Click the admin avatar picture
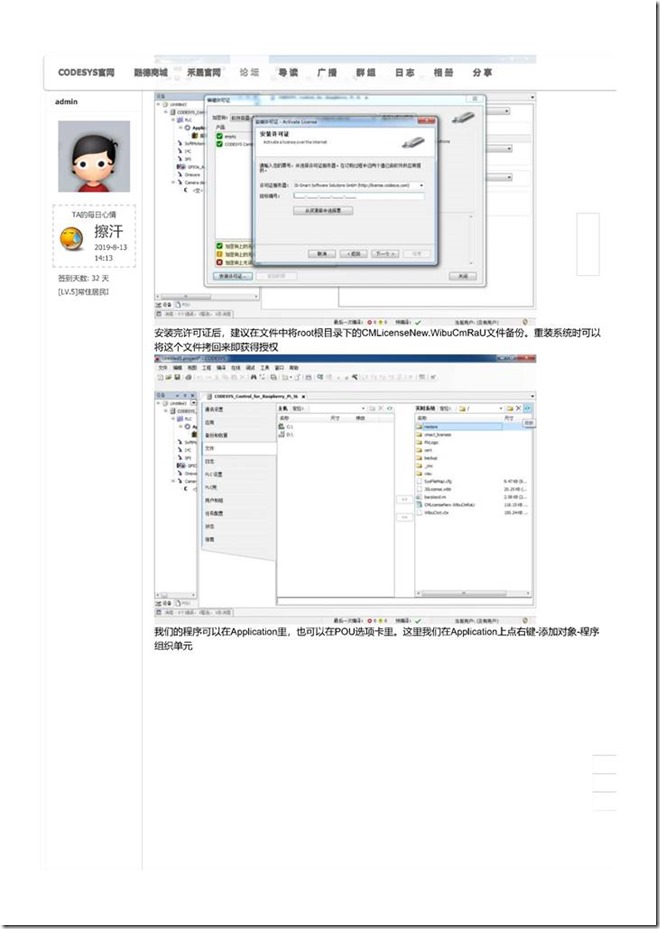The width and height of the screenshot is (660, 929). [94, 156]
